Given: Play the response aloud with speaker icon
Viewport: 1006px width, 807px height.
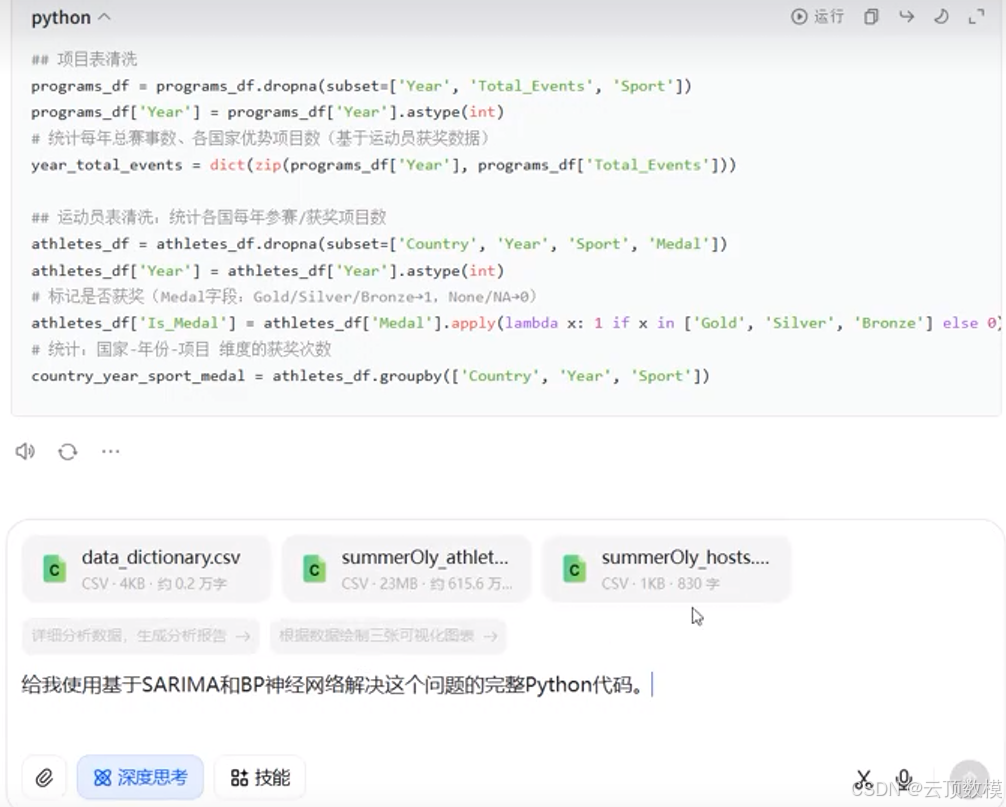Looking at the screenshot, I should 25,452.
